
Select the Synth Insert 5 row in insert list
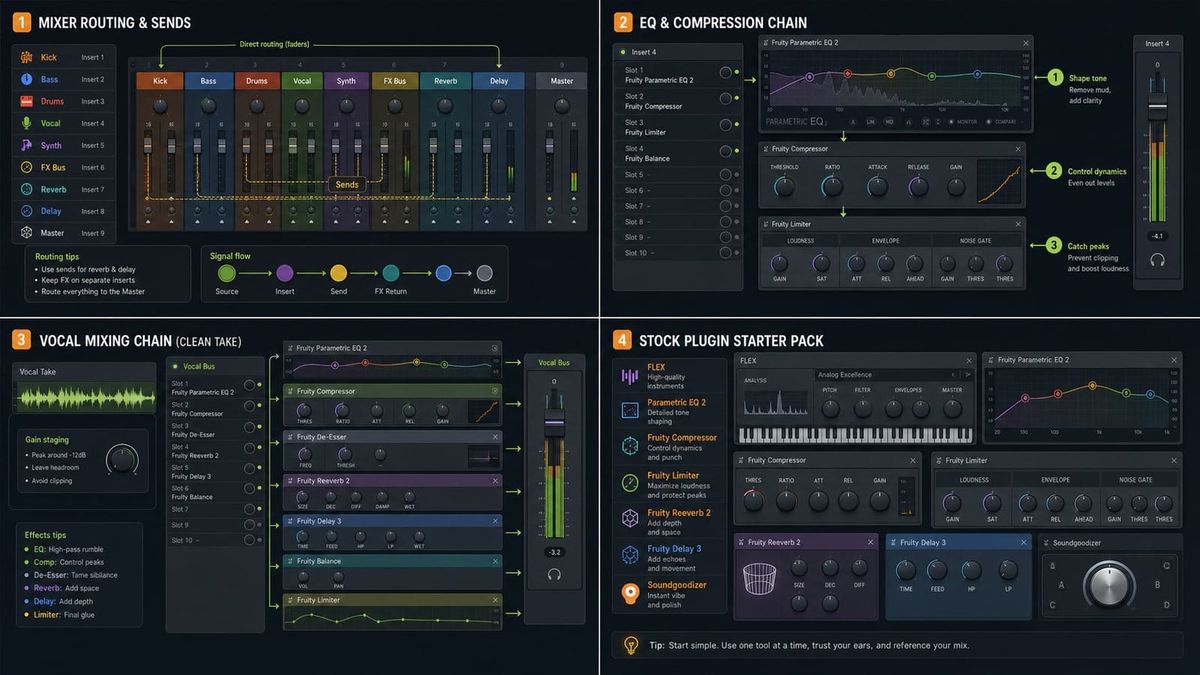(63, 145)
